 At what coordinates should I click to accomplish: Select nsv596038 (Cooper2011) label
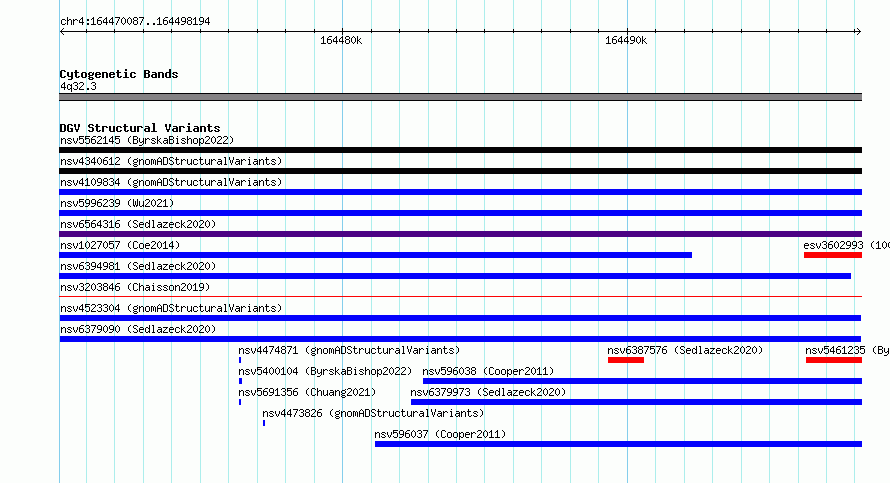coord(488,371)
